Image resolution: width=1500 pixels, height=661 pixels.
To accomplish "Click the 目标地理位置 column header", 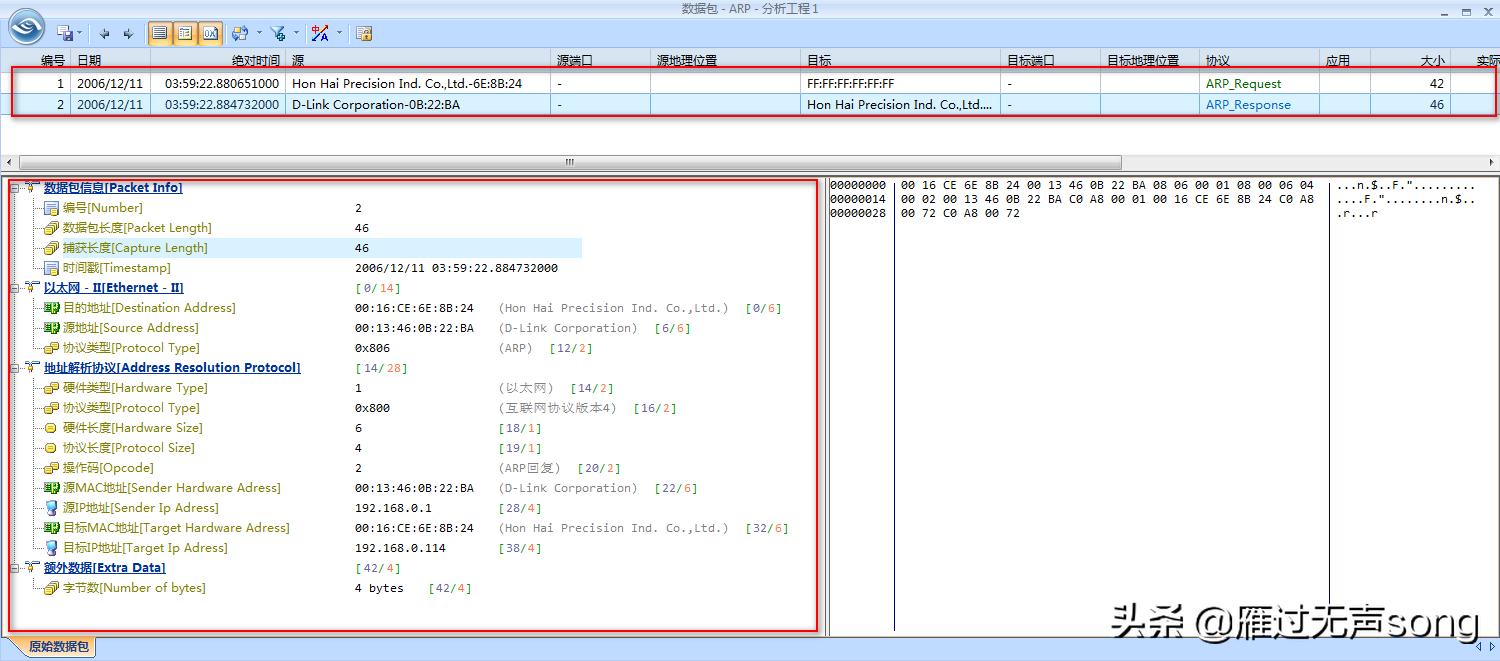I will pos(1150,60).
